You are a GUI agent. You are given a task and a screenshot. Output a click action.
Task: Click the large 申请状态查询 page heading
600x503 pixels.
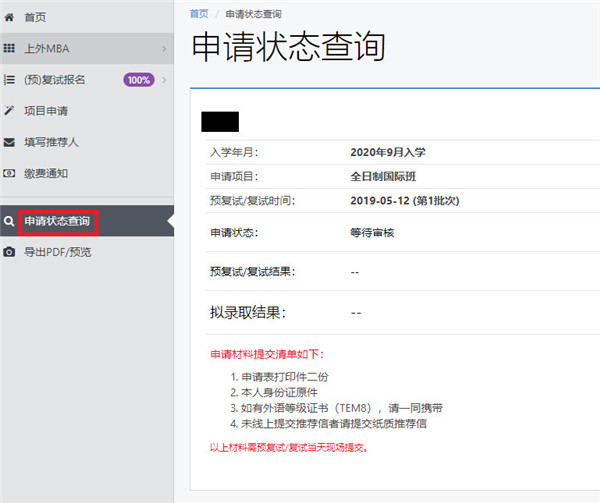point(287,48)
